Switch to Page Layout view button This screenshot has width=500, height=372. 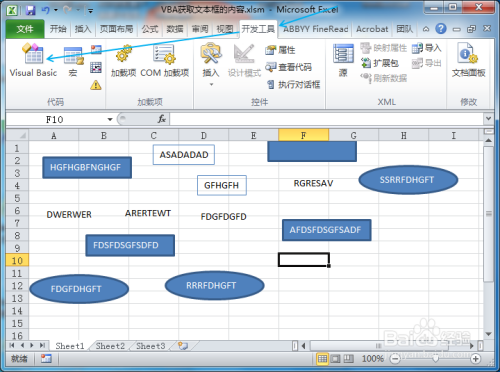coord(335,359)
